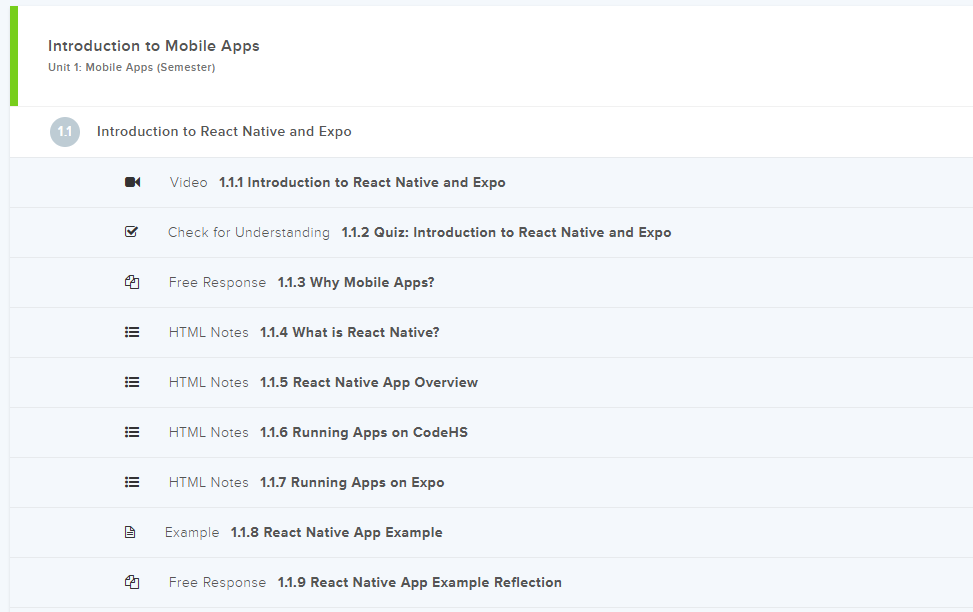Click the Free Response label on the 1.1.3 row
This screenshot has width=973, height=612.
(217, 282)
